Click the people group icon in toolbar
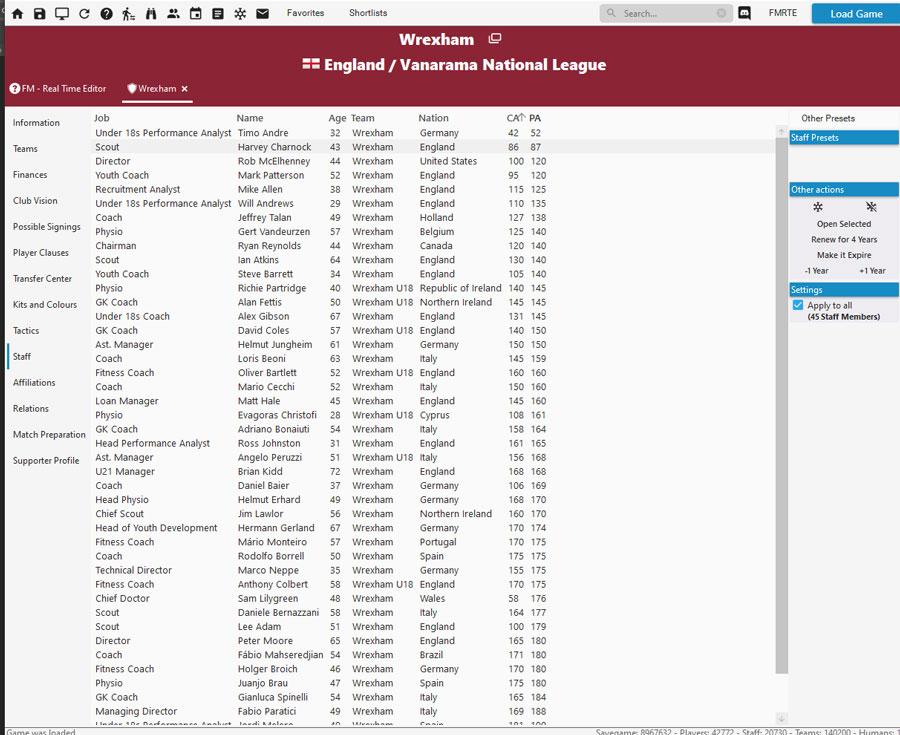 (x=173, y=13)
